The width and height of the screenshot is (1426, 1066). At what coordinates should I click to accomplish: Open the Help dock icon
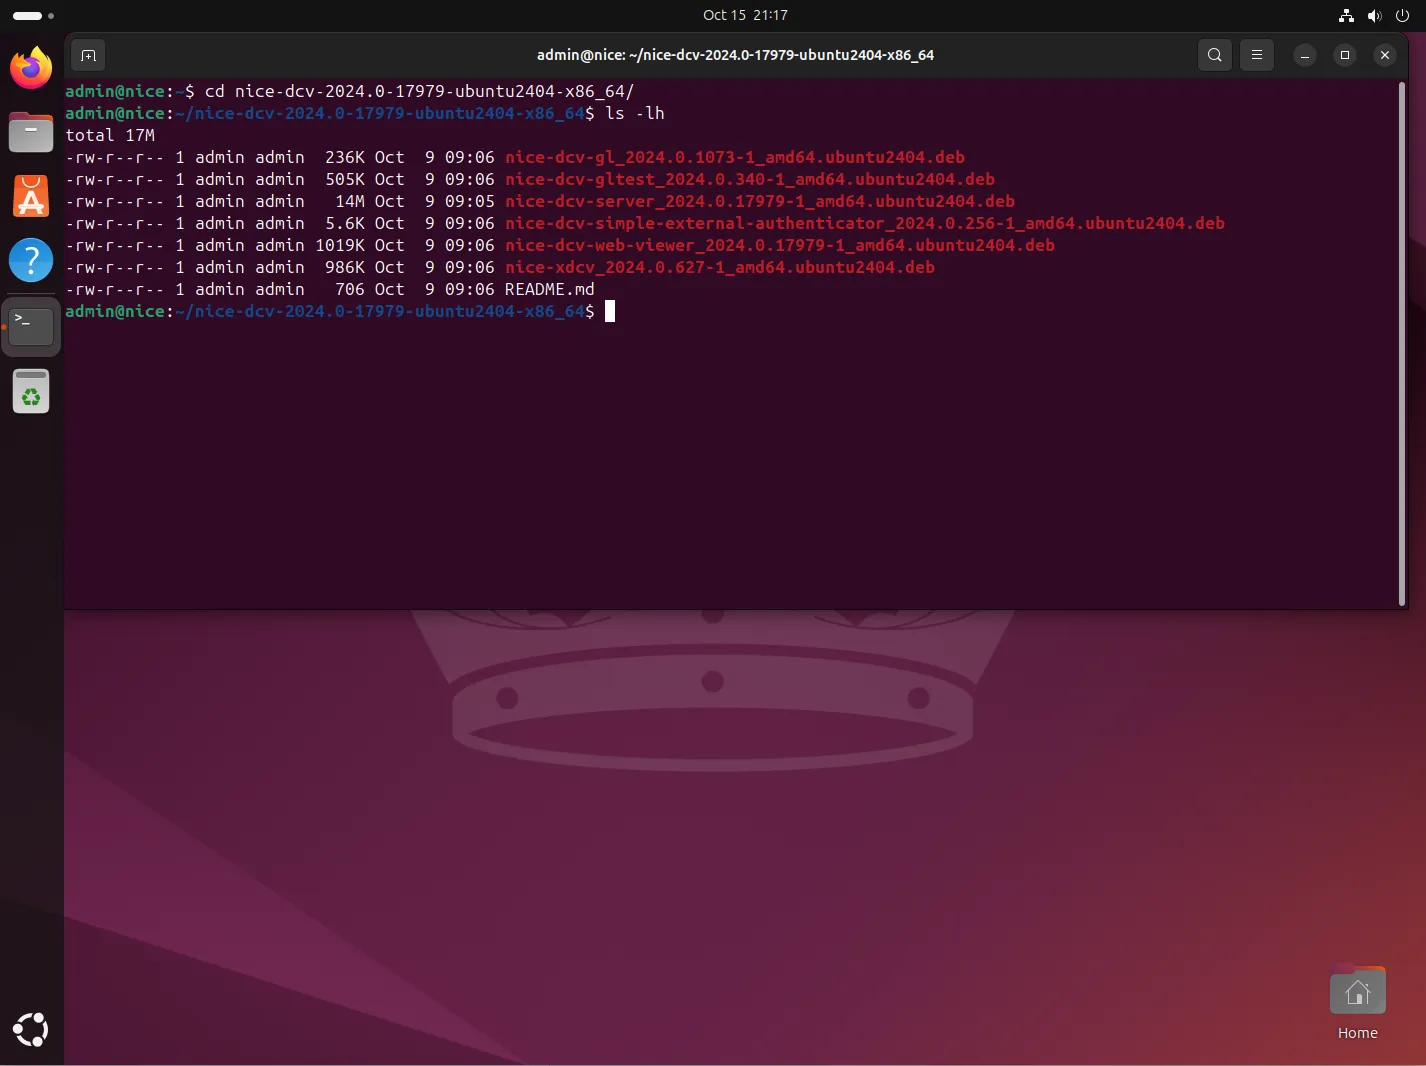tap(31, 260)
